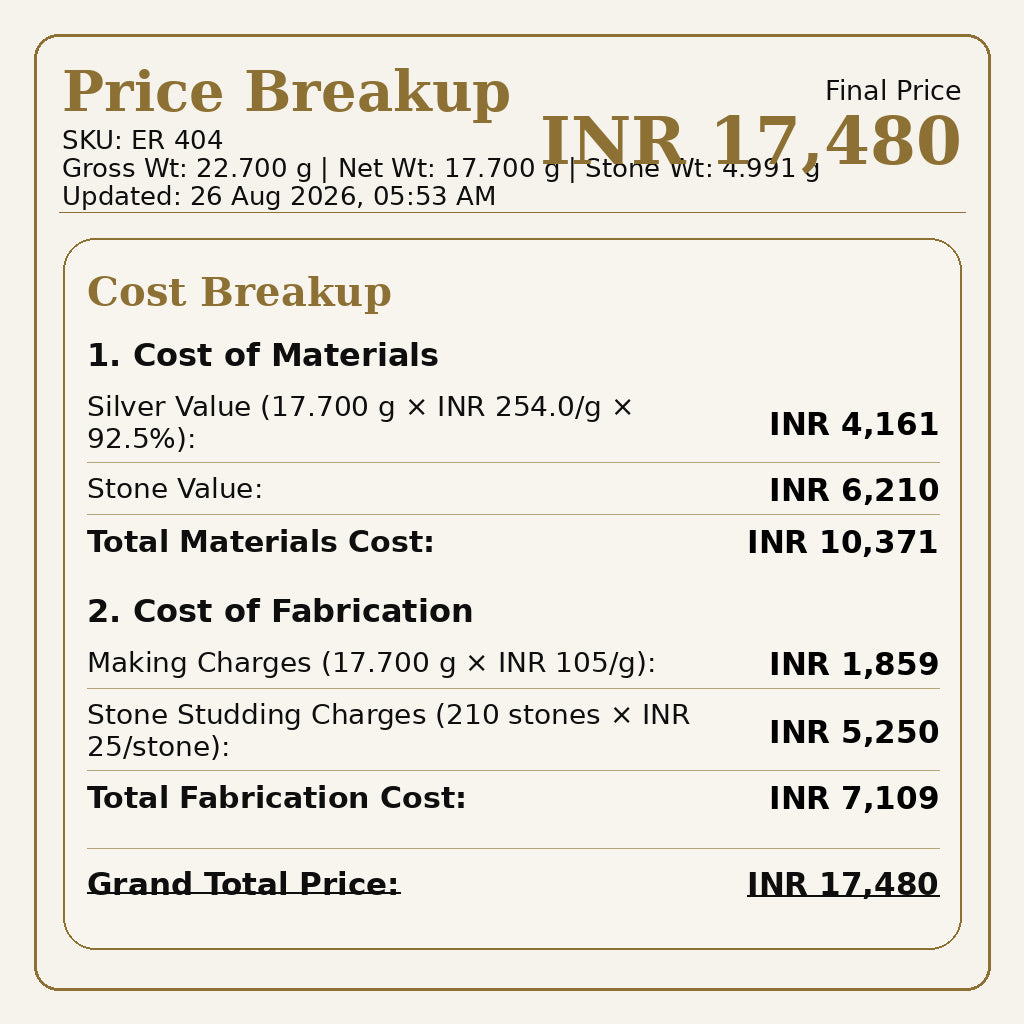Click the INR 10,371 materials total
The image size is (1024, 1024).
[843, 543]
